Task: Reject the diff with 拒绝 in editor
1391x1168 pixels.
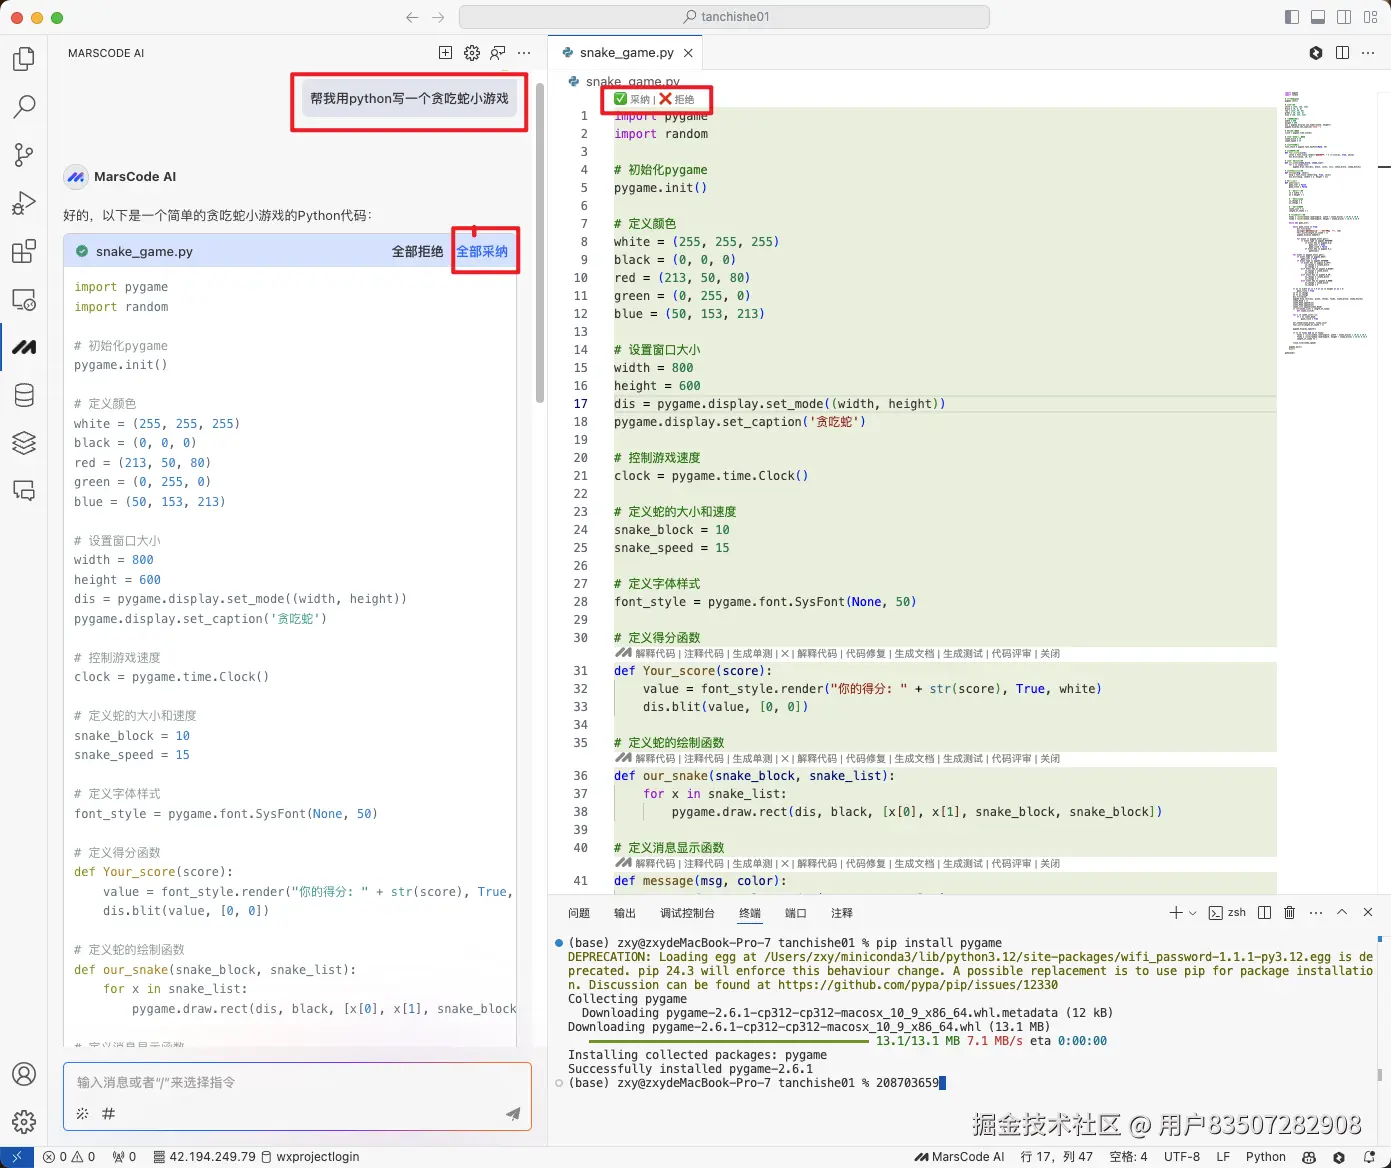Action: pyautogui.click(x=677, y=99)
